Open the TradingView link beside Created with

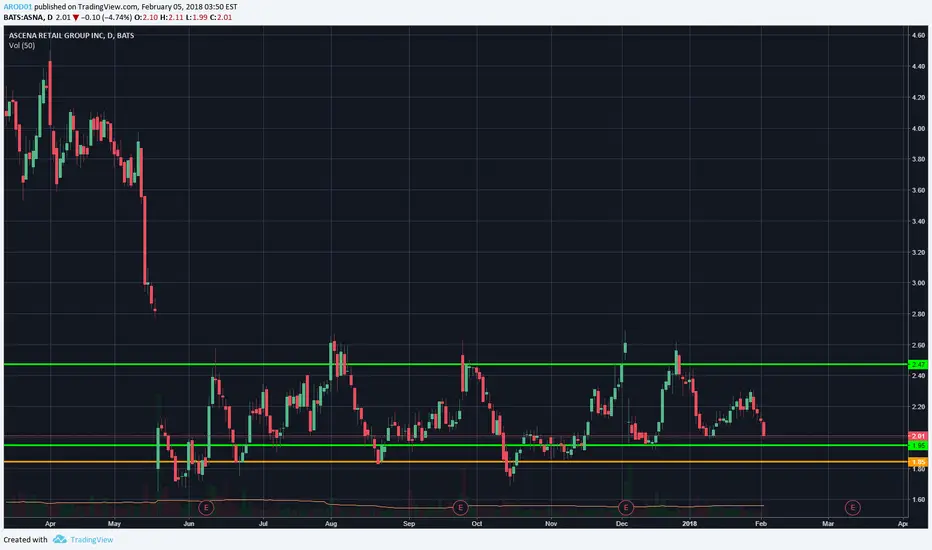click(92, 540)
